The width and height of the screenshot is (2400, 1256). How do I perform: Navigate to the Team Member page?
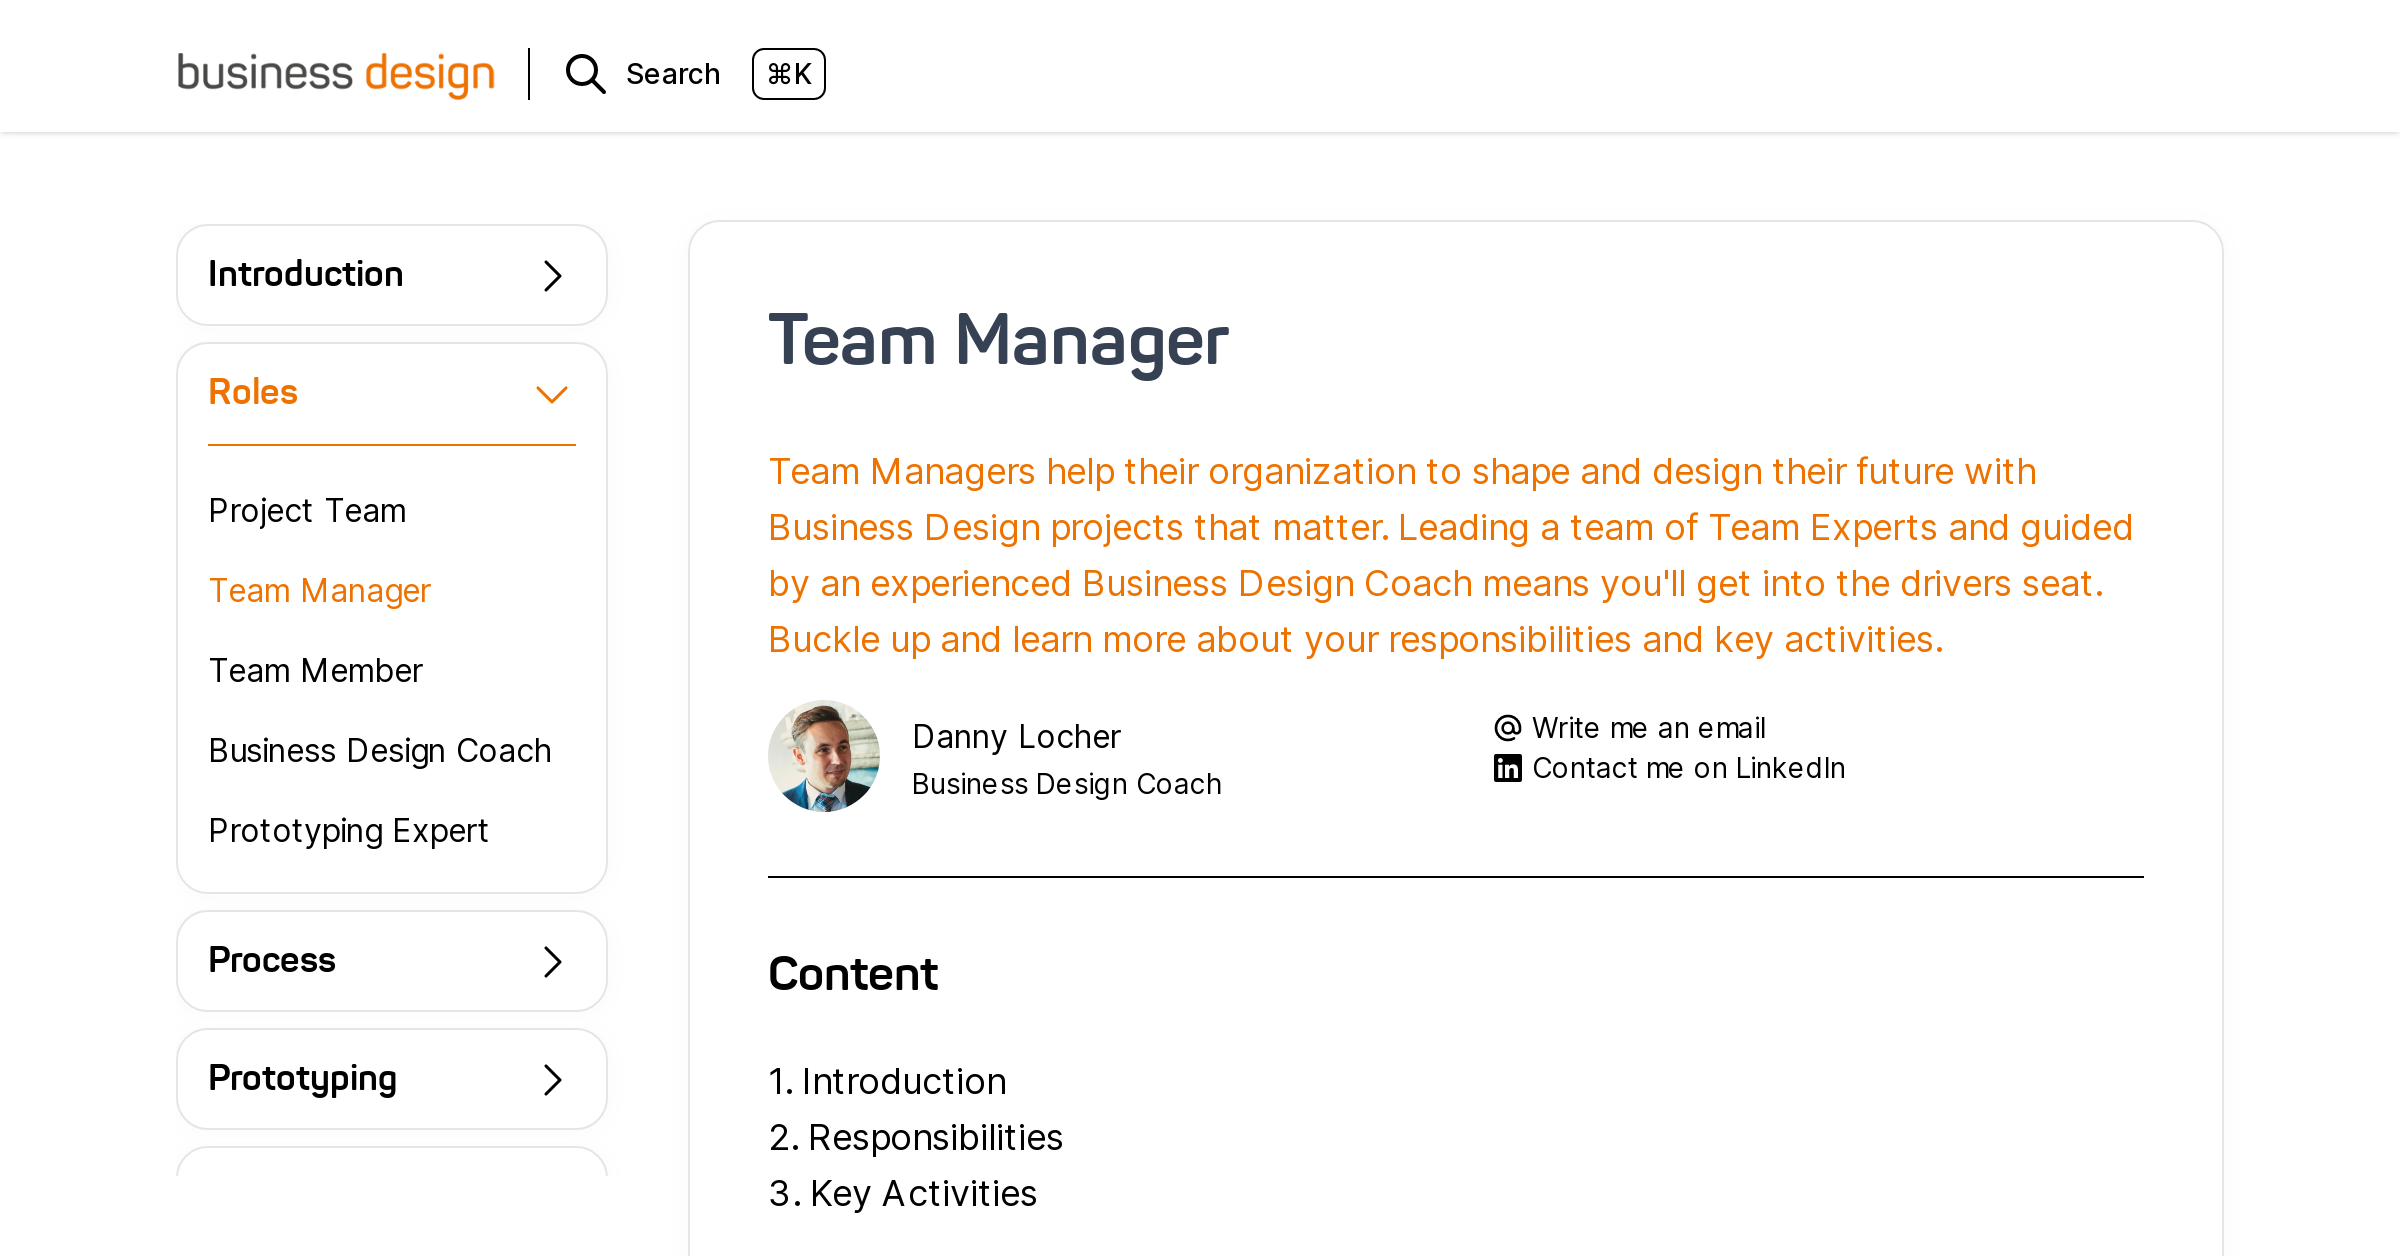pyautogui.click(x=315, y=670)
